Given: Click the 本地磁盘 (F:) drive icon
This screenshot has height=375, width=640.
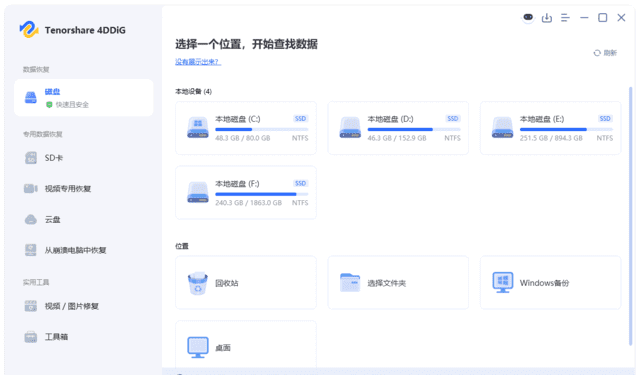Looking at the screenshot, I should [x=198, y=192].
